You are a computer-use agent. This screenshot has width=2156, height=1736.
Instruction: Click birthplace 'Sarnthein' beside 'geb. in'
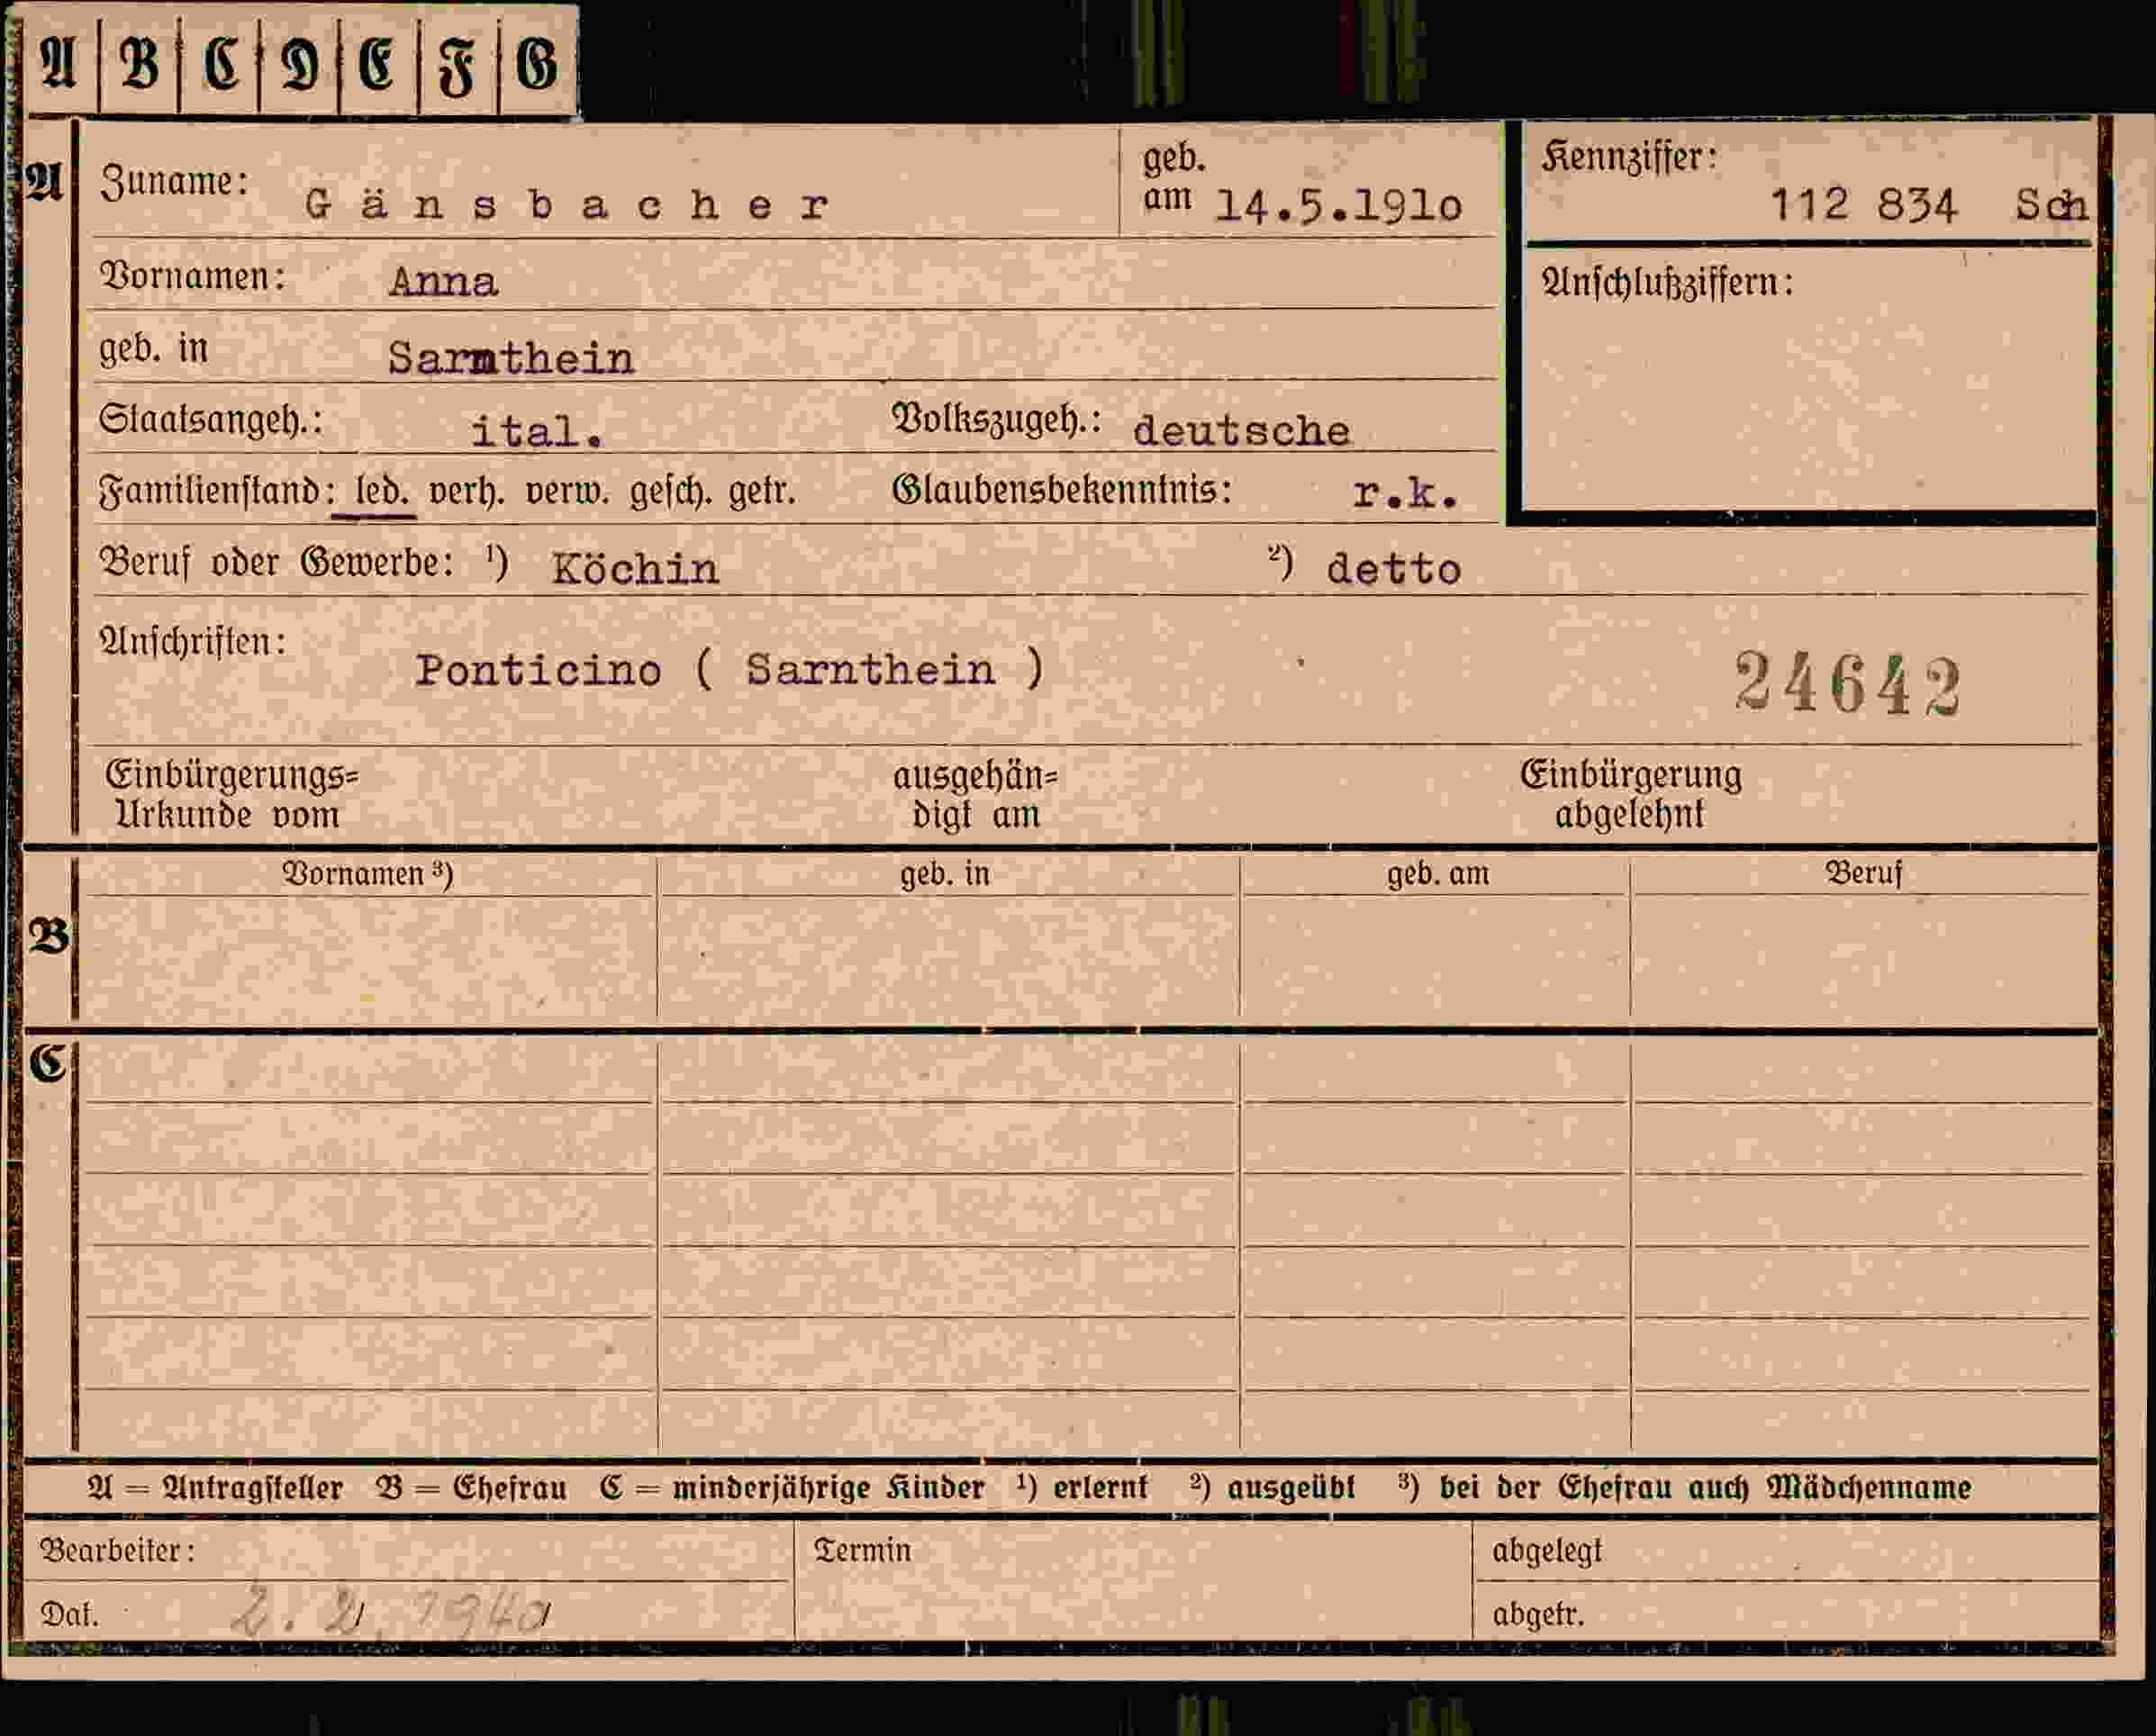pos(511,358)
